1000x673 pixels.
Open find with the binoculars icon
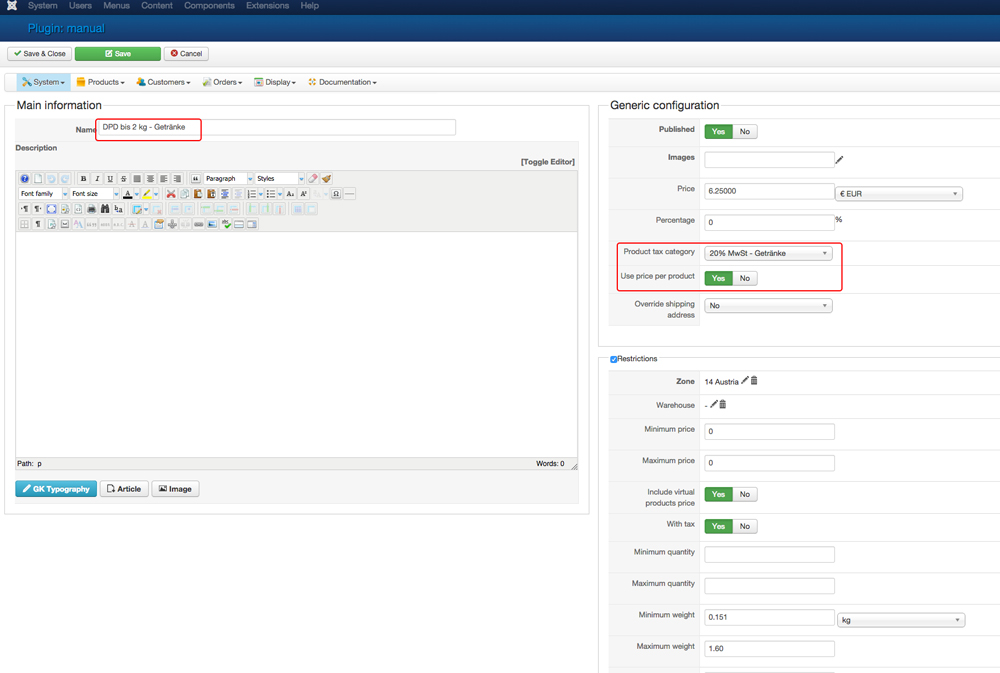[x=105, y=209]
